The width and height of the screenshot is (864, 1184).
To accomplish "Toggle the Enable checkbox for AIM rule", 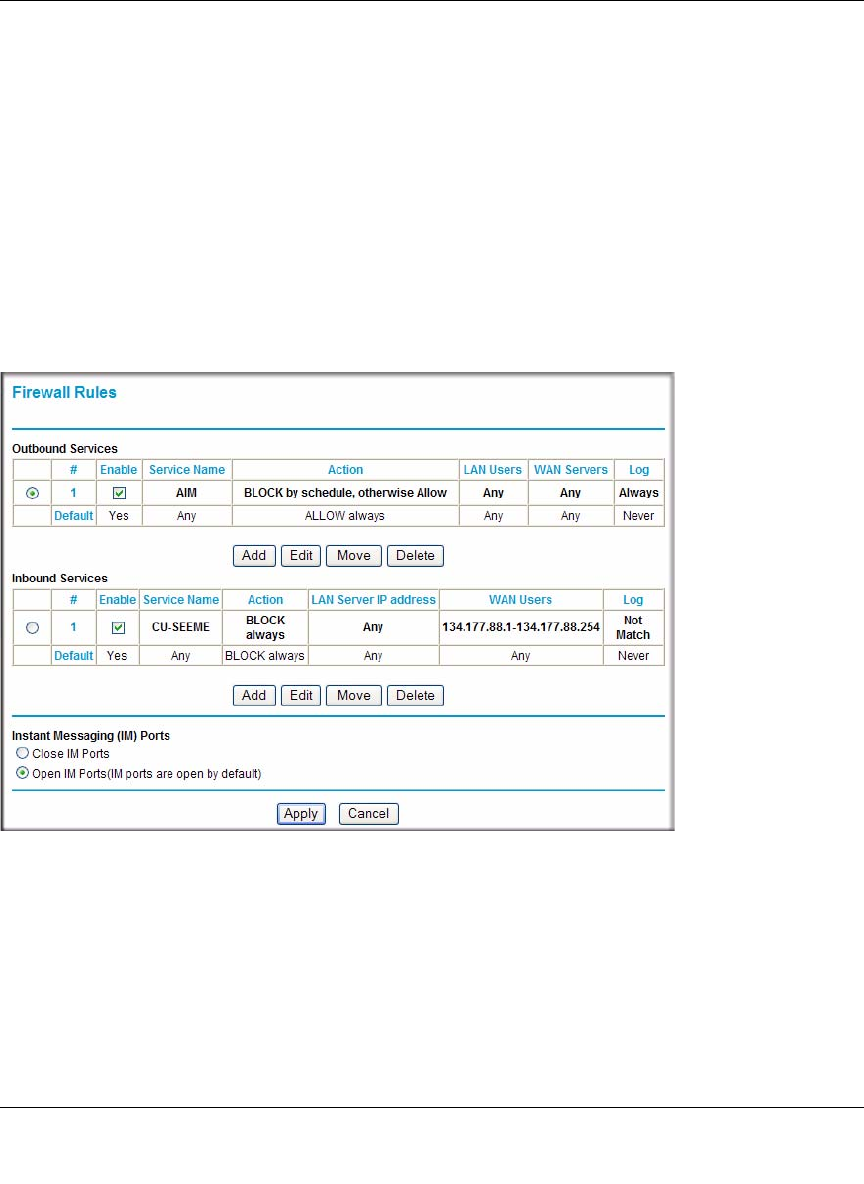I will [119, 493].
